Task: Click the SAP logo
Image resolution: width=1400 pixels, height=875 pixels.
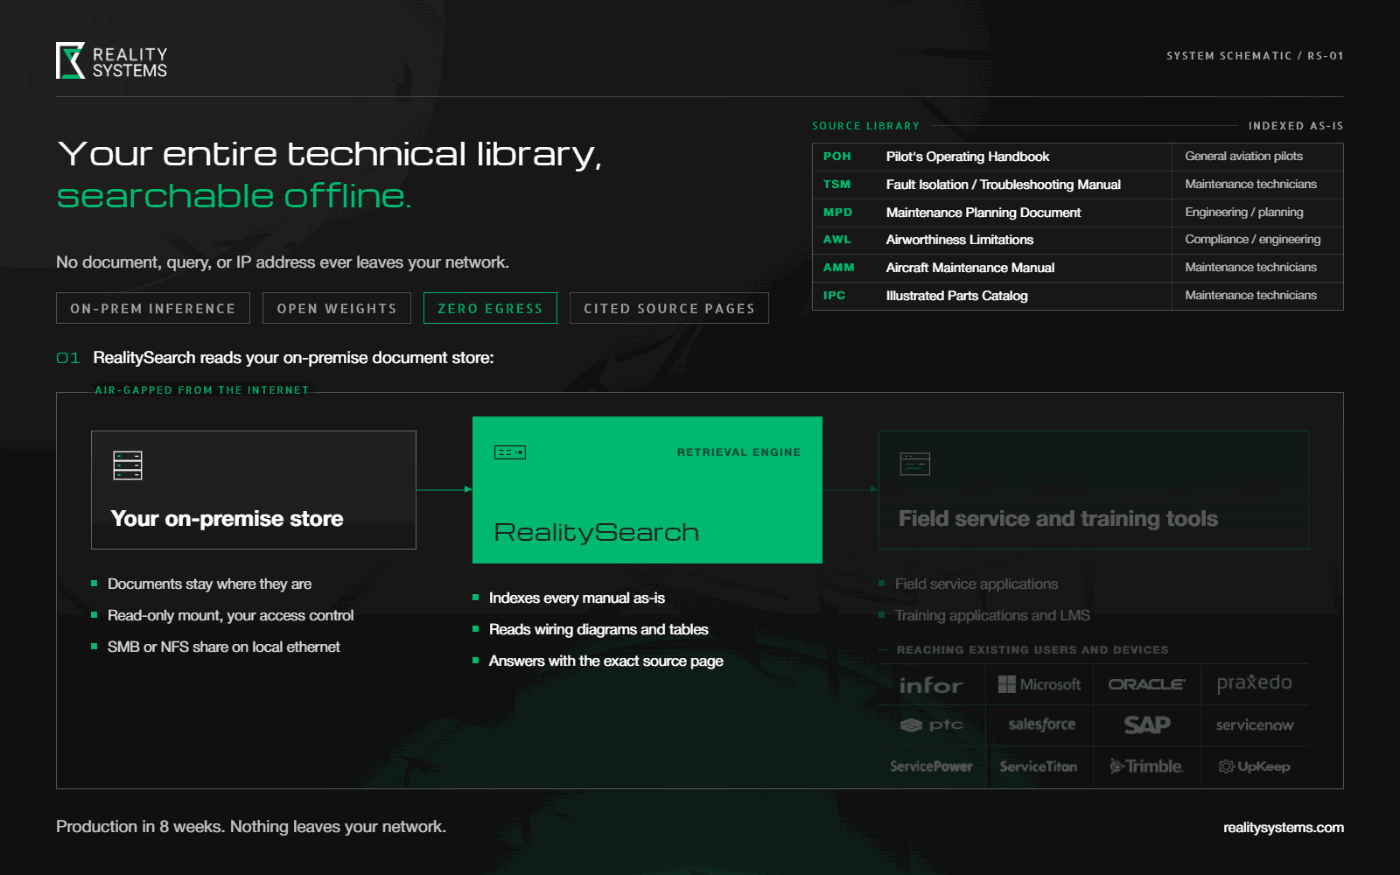Action: [1147, 724]
